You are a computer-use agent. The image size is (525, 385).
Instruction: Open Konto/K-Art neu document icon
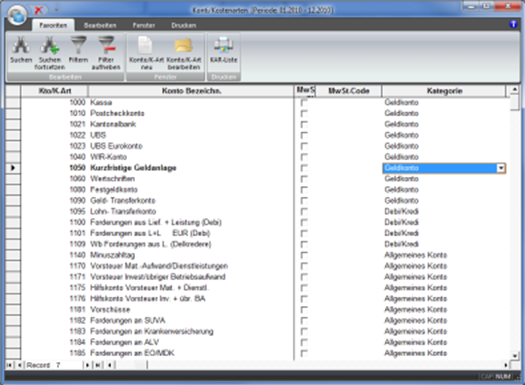point(146,45)
